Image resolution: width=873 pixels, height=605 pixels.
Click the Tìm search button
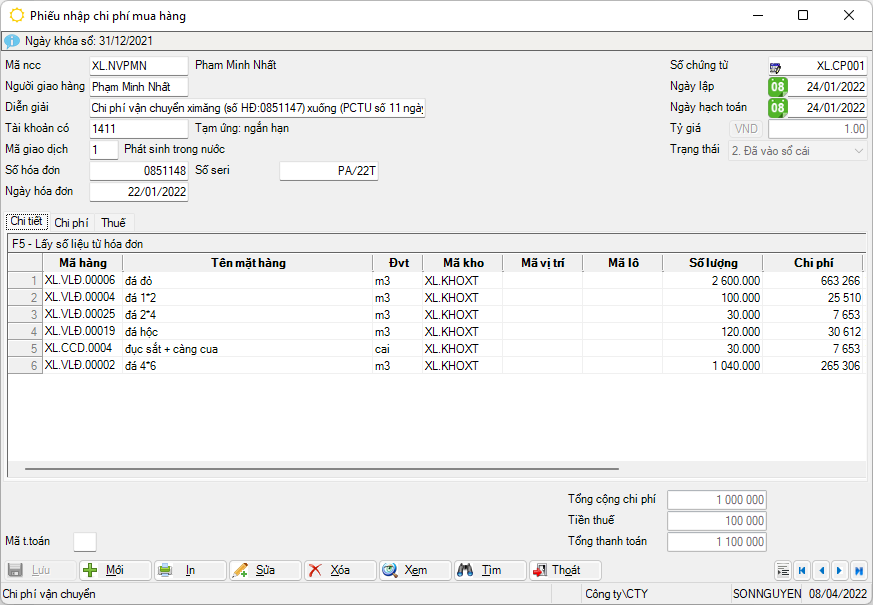[x=490, y=570]
